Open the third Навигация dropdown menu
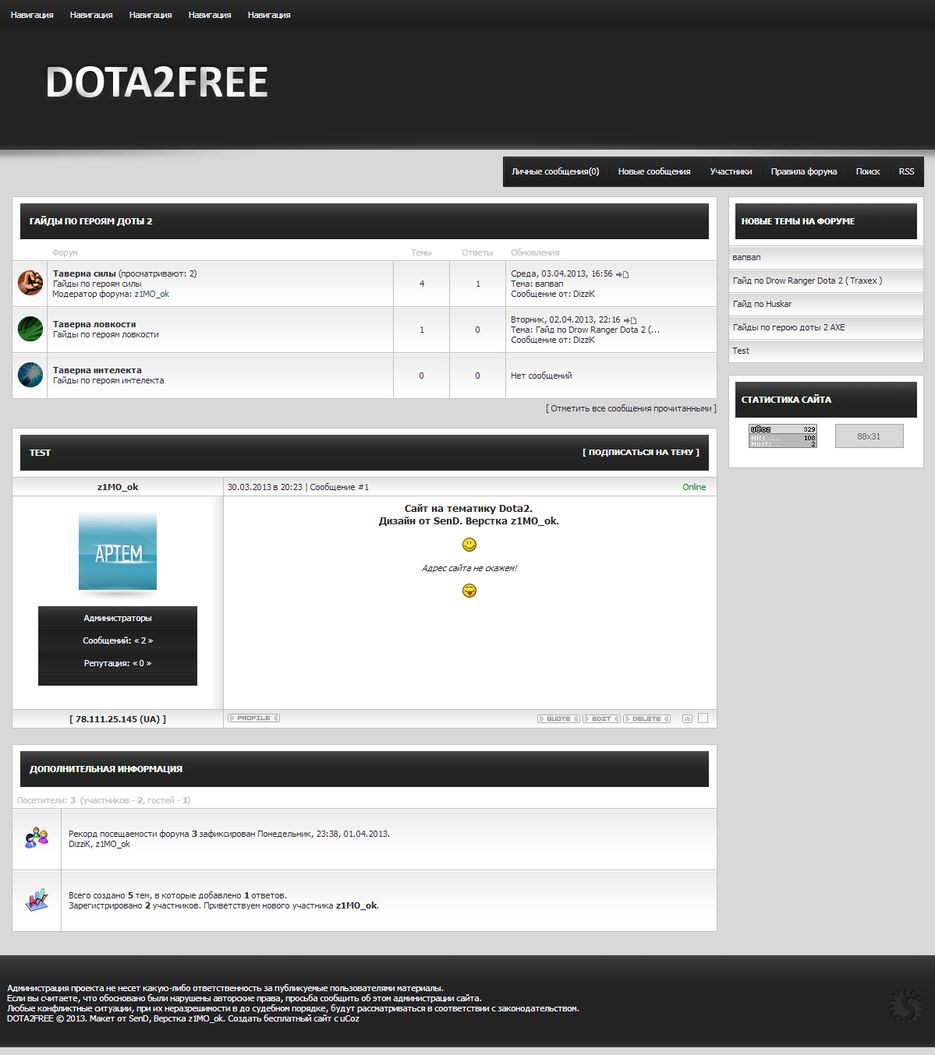 [x=149, y=14]
